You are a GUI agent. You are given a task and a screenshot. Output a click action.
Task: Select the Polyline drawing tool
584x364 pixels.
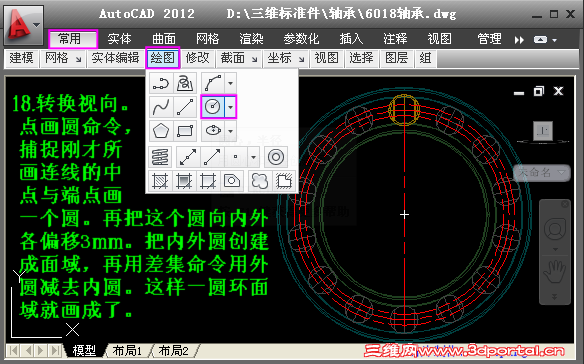[161, 83]
